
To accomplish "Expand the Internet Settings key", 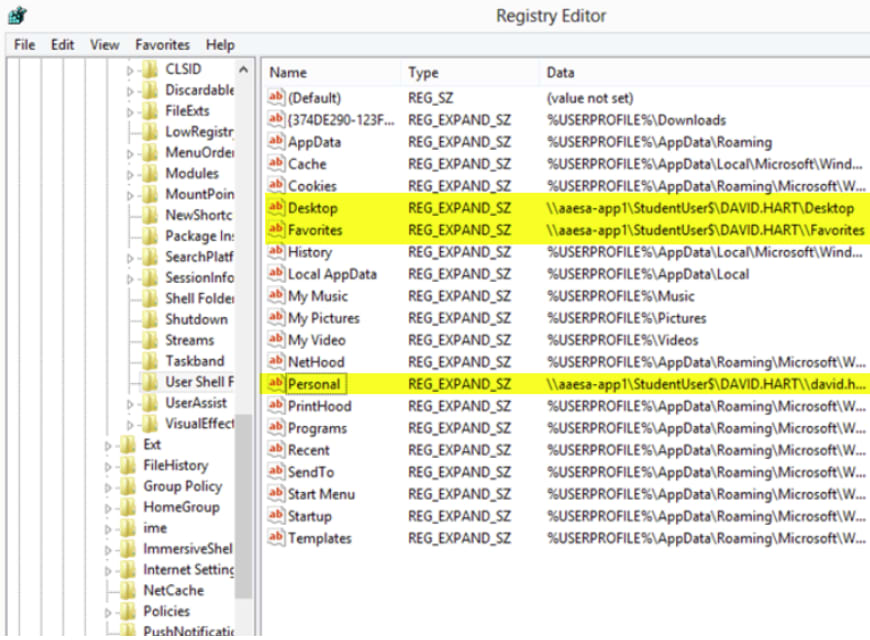I will coord(108,571).
